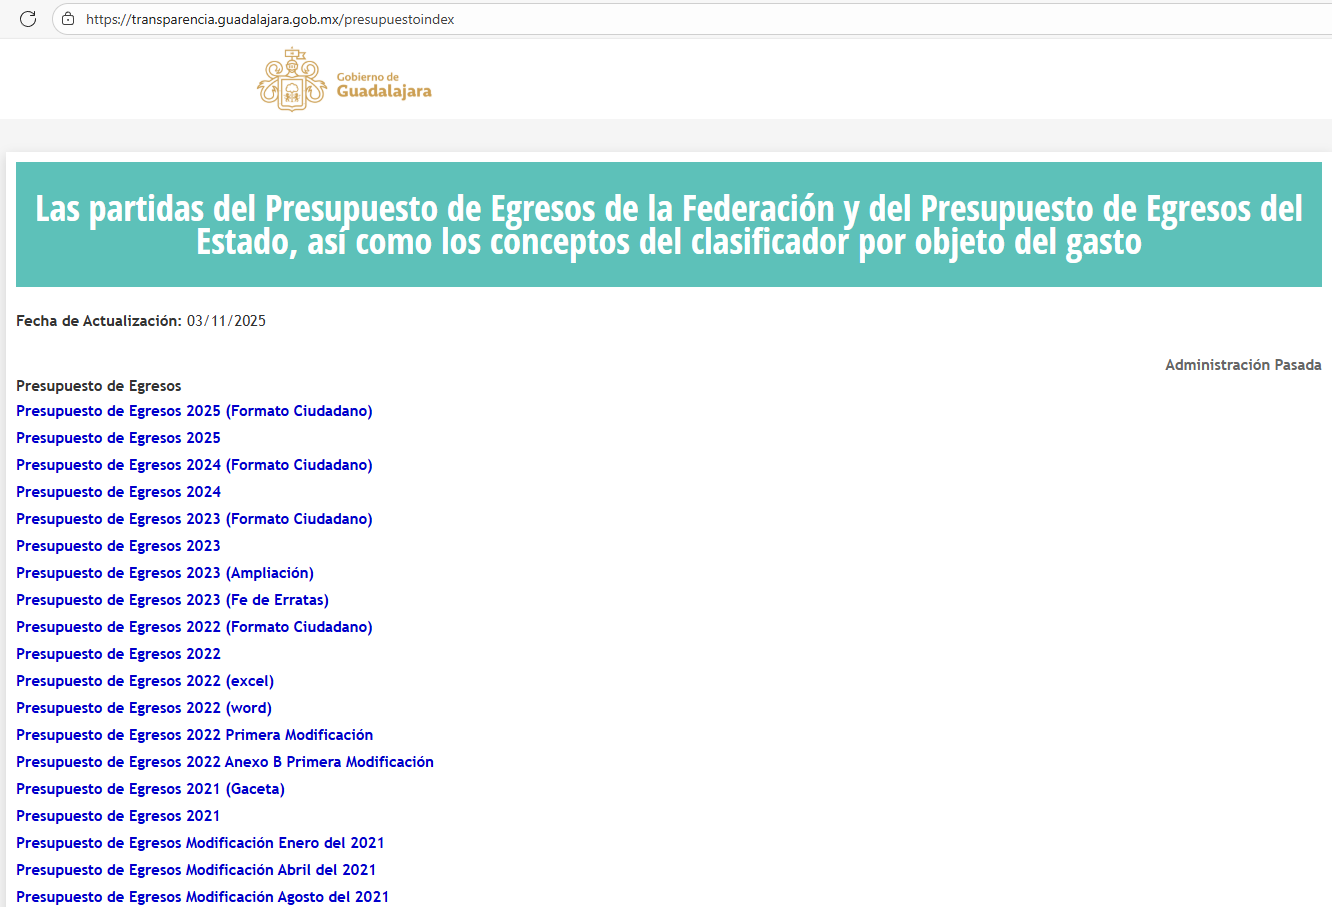Screen dimensions: 1332x907
Task: Open the Administración Pasada link
Action: pyautogui.click(x=1242, y=365)
